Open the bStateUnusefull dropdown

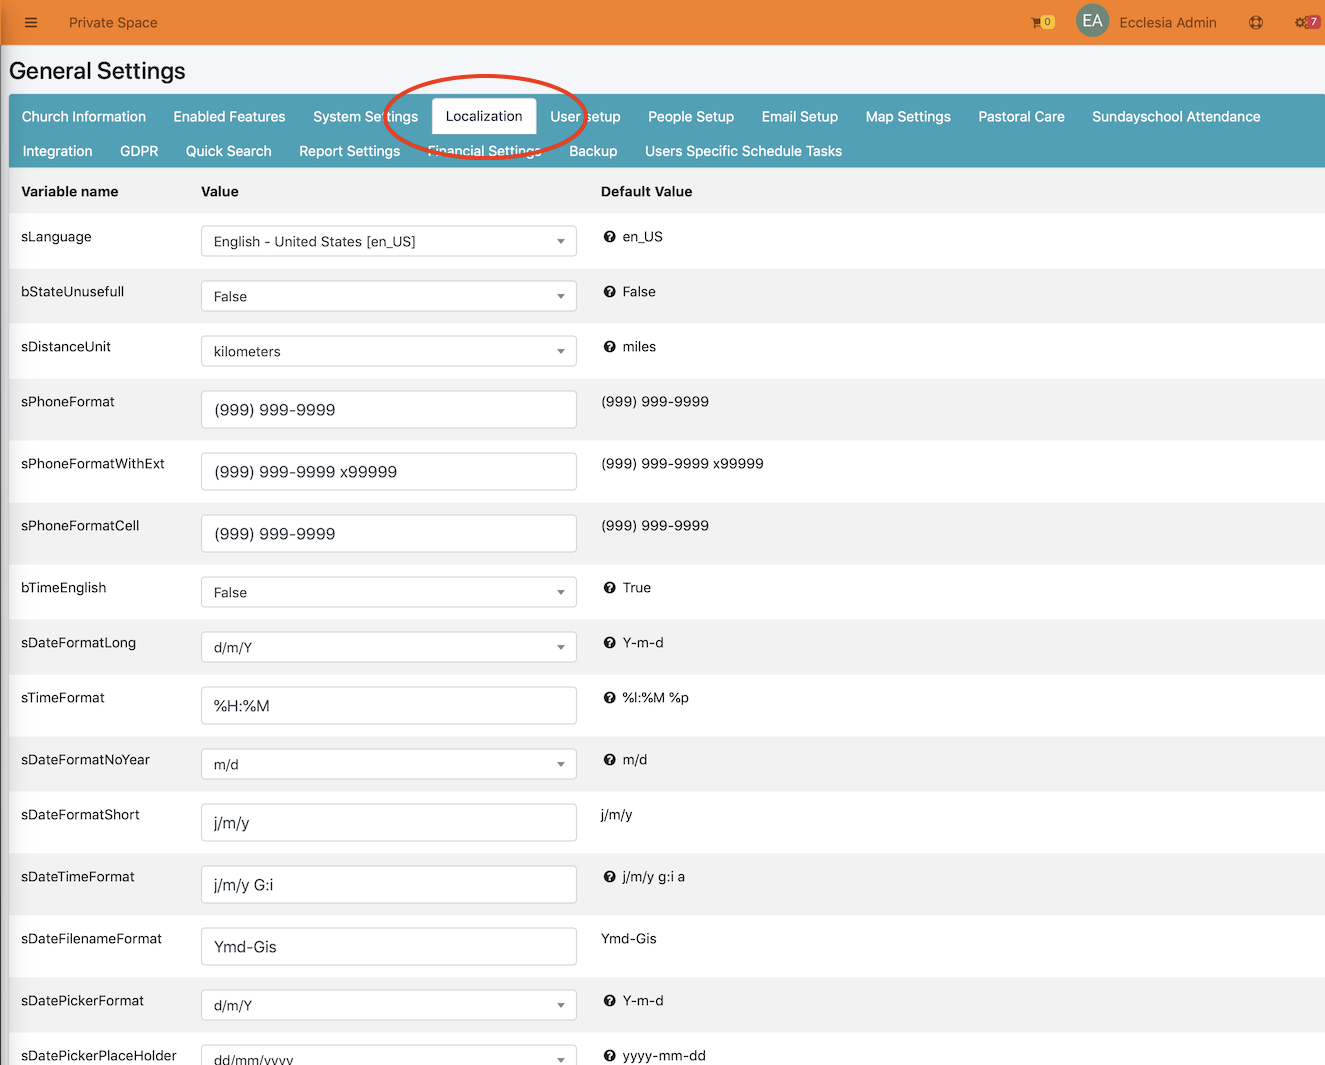(x=388, y=296)
